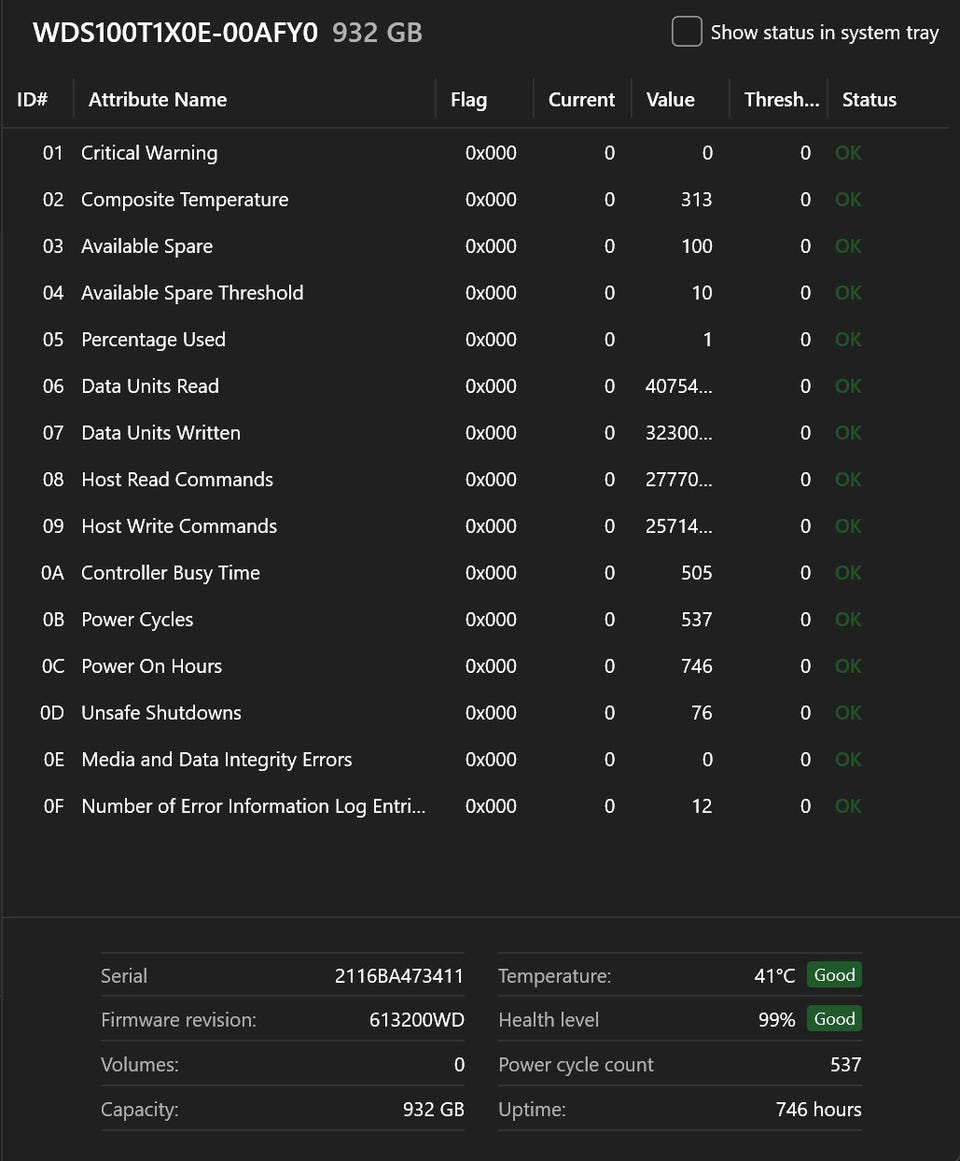
Task: Sort by the Status column header
Action: (x=869, y=99)
